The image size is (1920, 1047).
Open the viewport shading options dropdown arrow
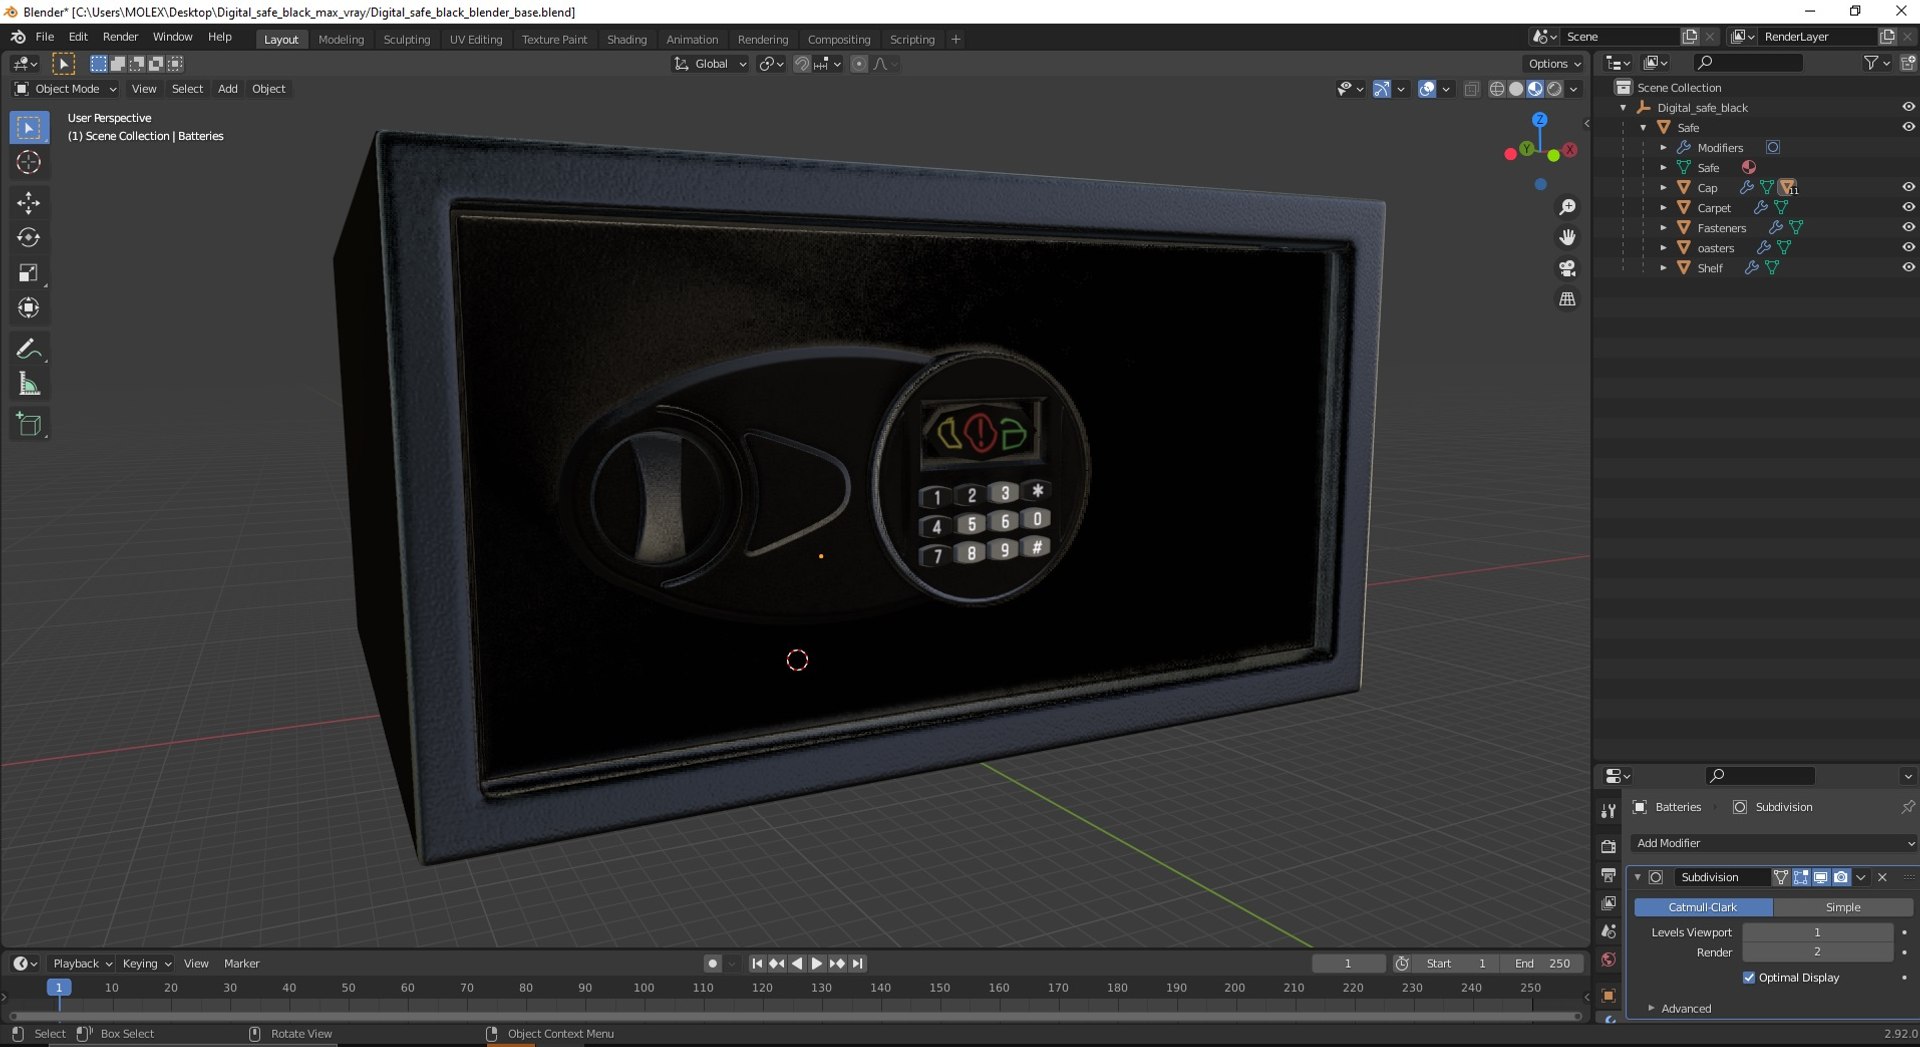pyautogui.click(x=1574, y=89)
